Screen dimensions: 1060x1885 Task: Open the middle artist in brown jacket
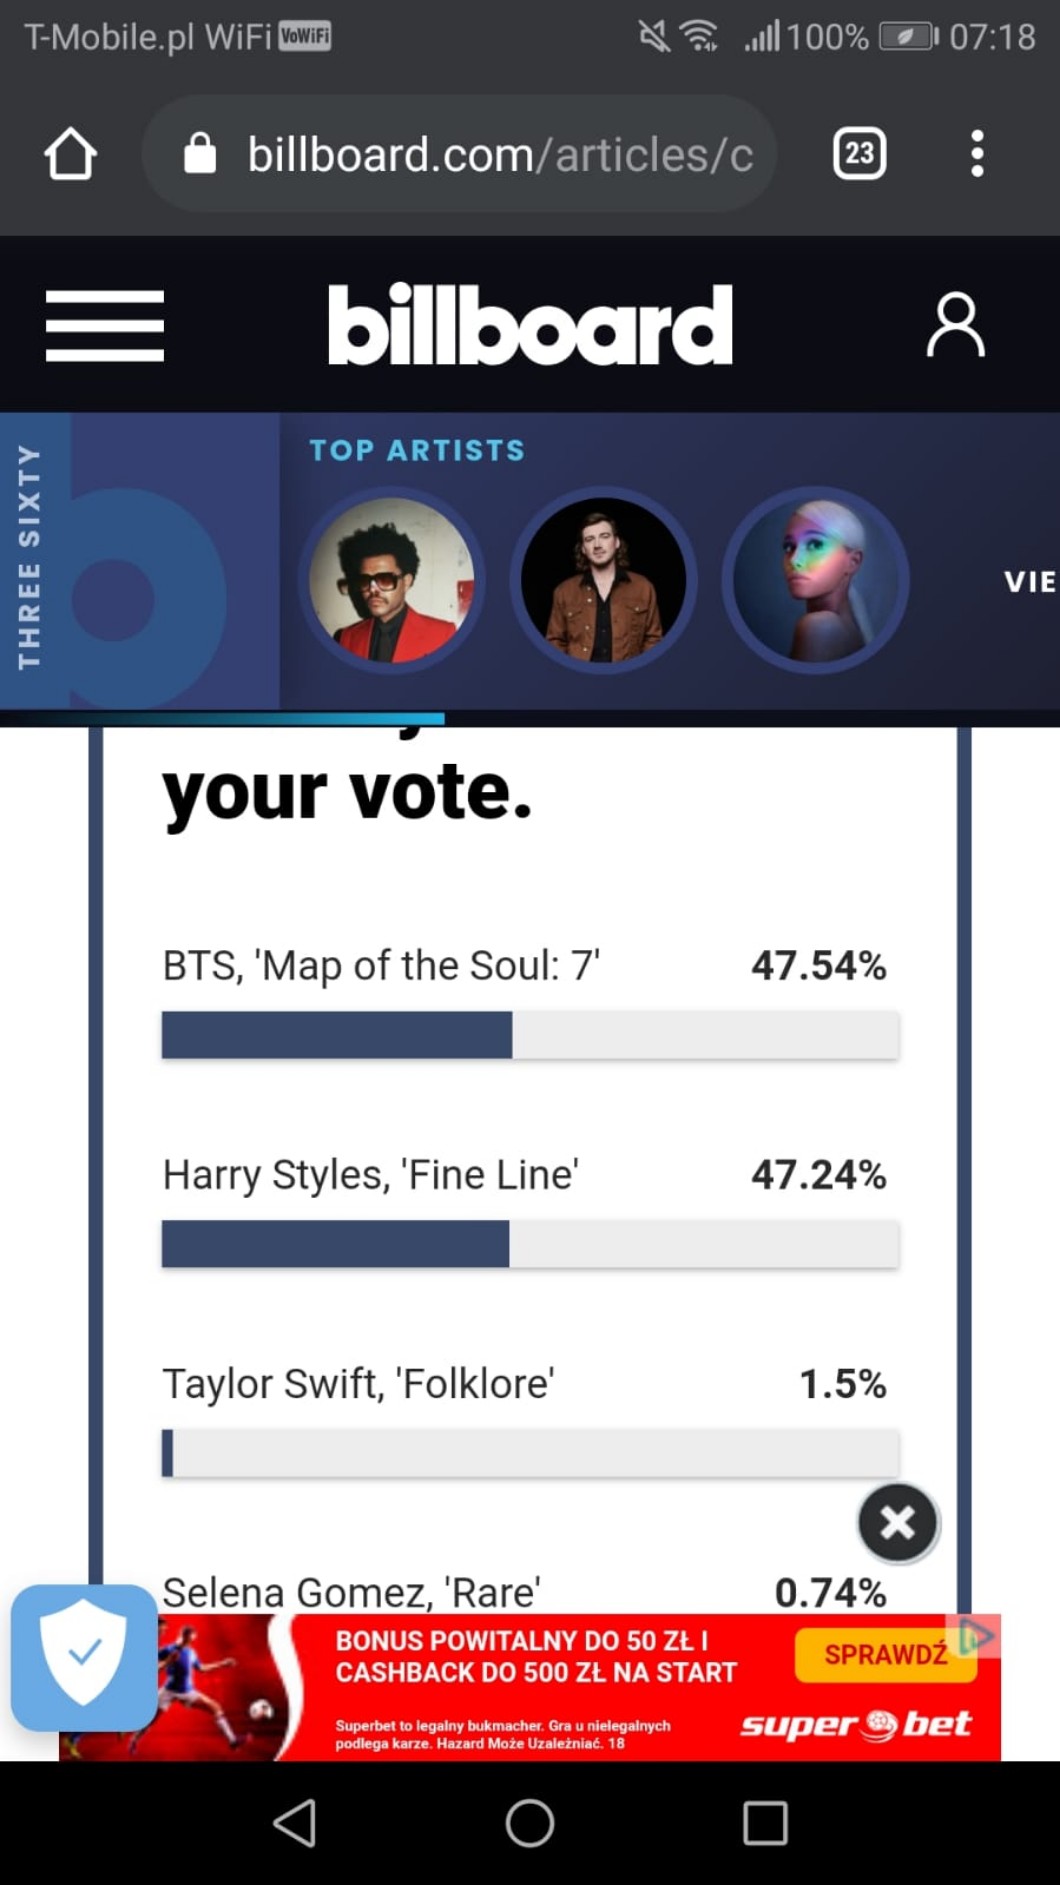tap(603, 580)
